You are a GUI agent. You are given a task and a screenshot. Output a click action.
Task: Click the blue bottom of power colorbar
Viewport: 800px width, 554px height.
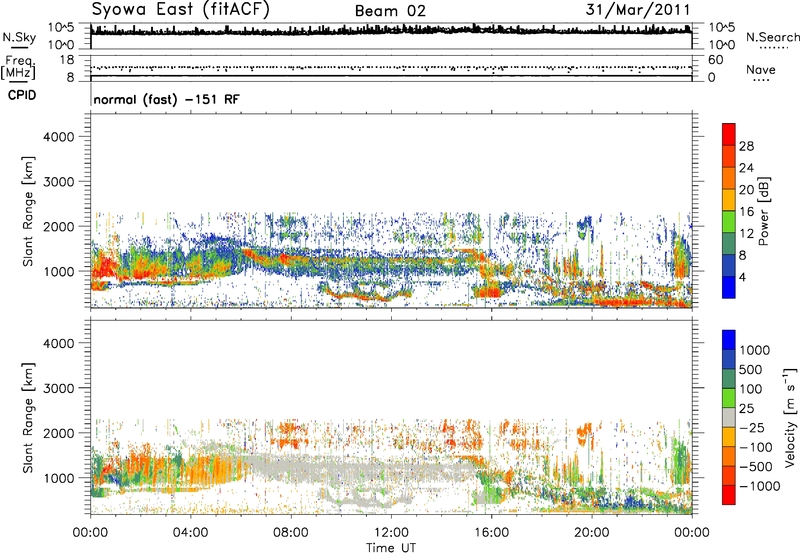pyautogui.click(x=729, y=287)
